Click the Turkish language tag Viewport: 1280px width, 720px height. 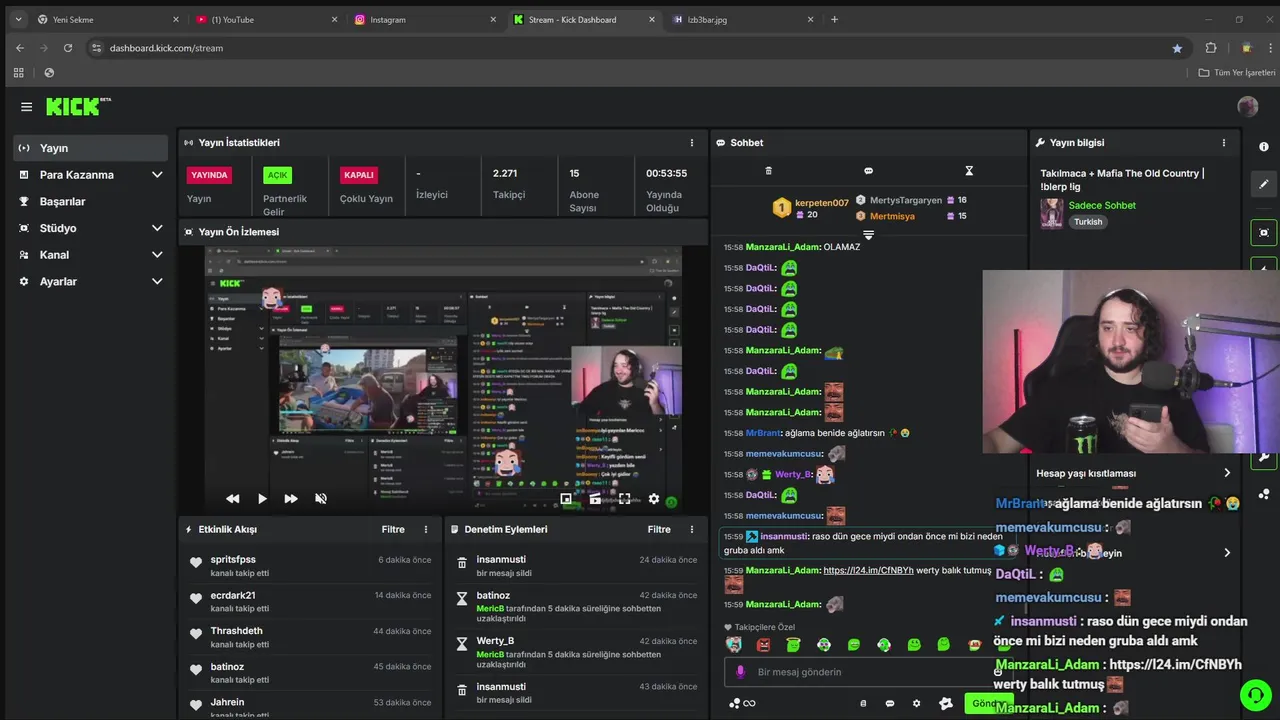click(1088, 222)
